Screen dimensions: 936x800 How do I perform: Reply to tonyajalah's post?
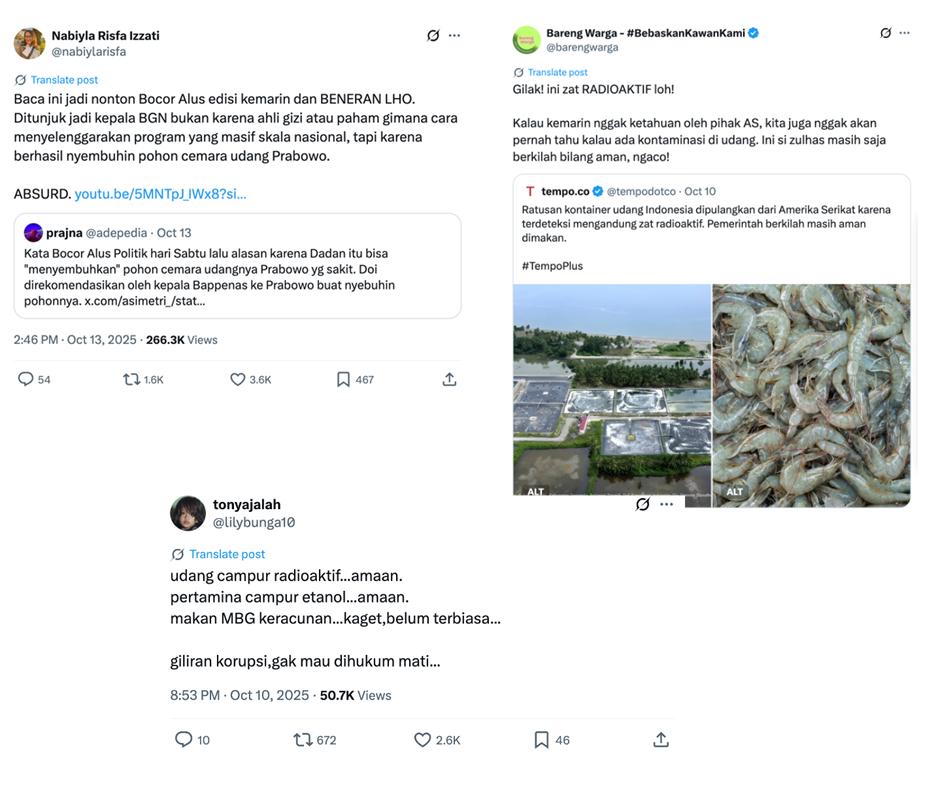point(183,740)
